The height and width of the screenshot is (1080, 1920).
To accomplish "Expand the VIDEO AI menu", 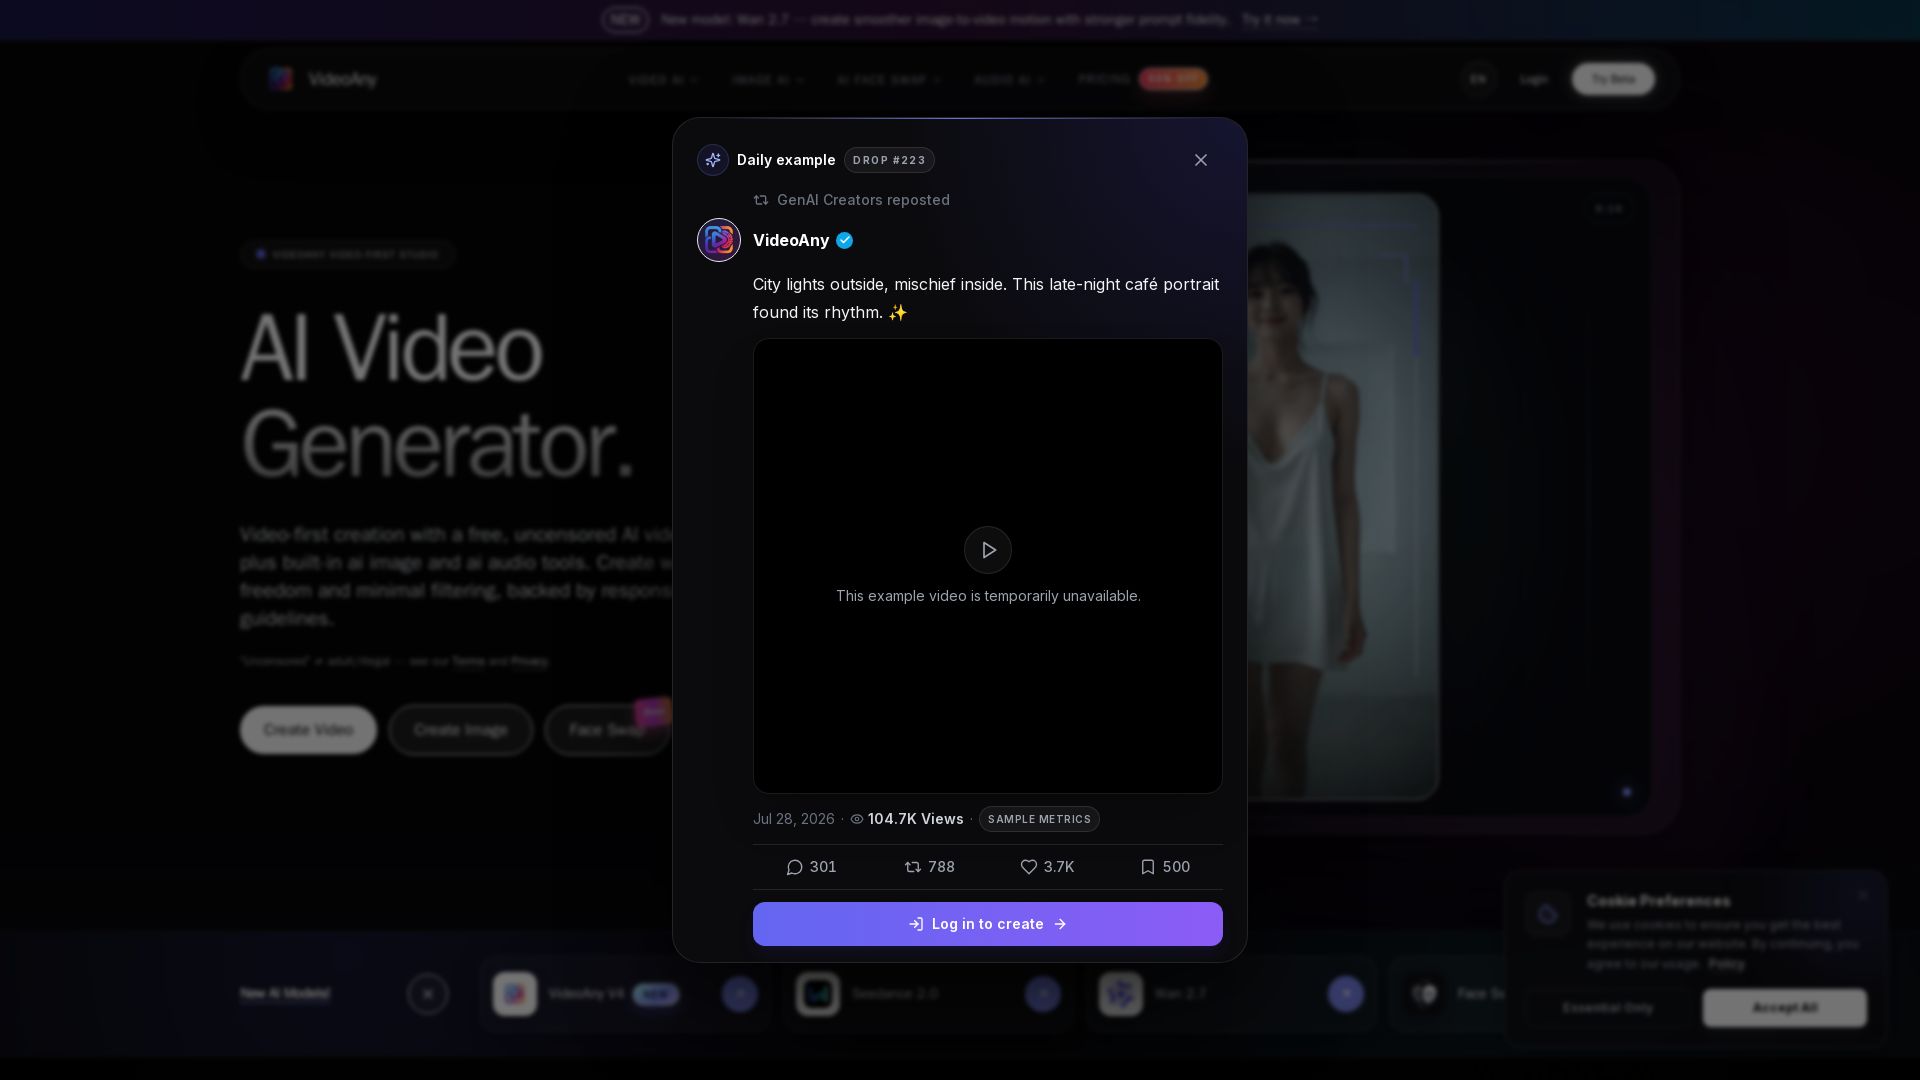I will (x=663, y=79).
